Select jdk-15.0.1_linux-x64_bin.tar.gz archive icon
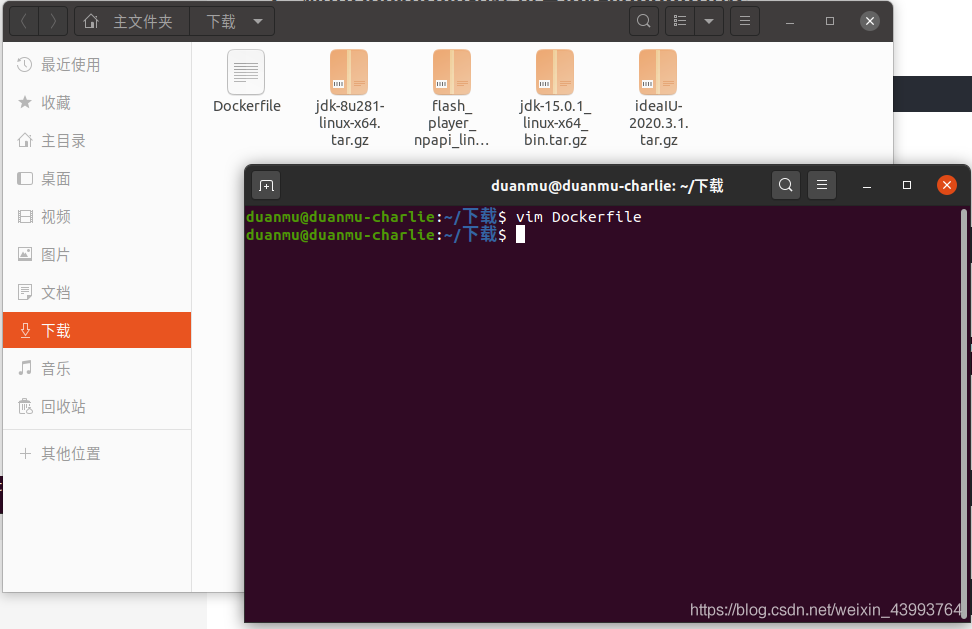The width and height of the screenshot is (972, 629). (555, 73)
